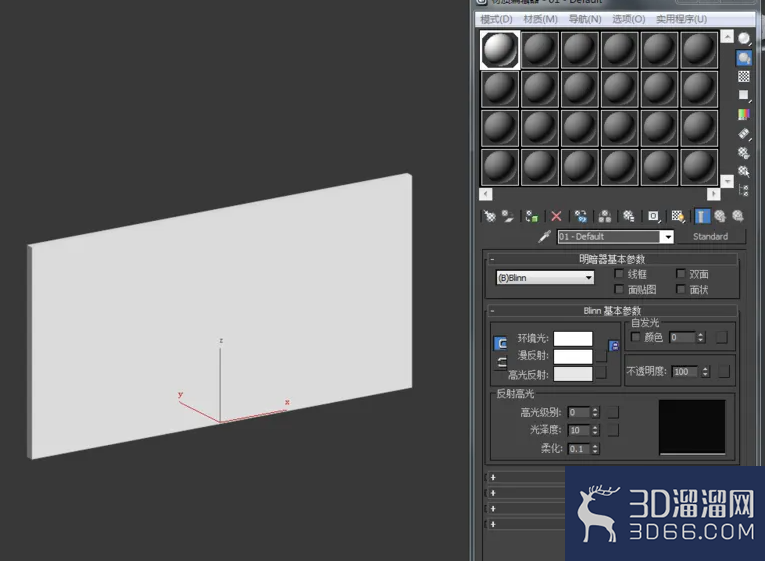Screen dimensions: 765x561
Task: Click the Make Preview icon
Action: (x=744, y=133)
